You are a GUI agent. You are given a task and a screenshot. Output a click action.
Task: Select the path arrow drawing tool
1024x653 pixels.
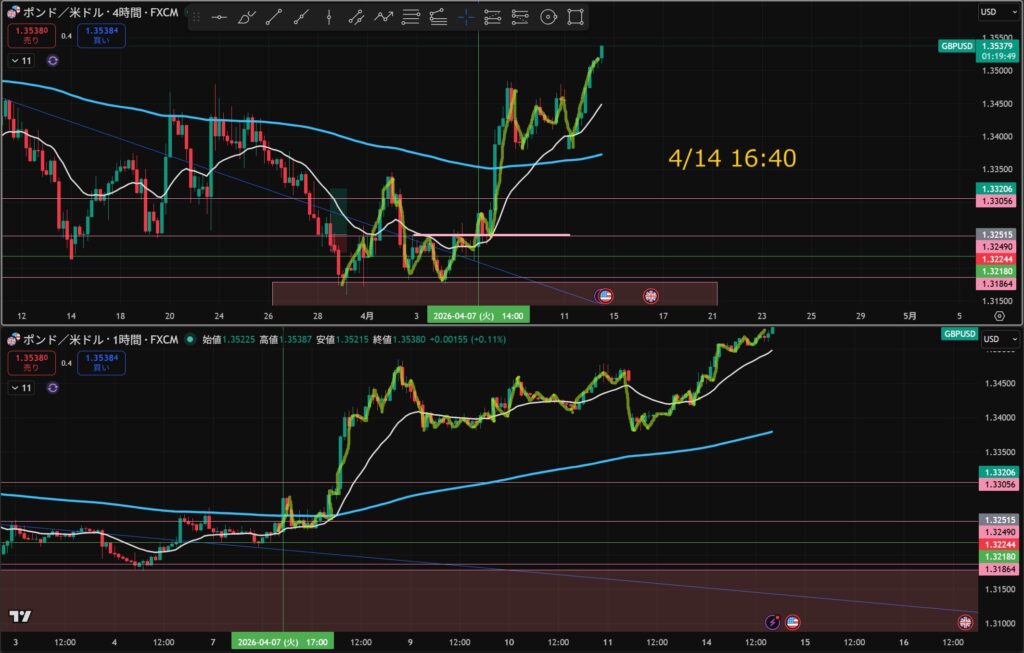(x=383, y=18)
